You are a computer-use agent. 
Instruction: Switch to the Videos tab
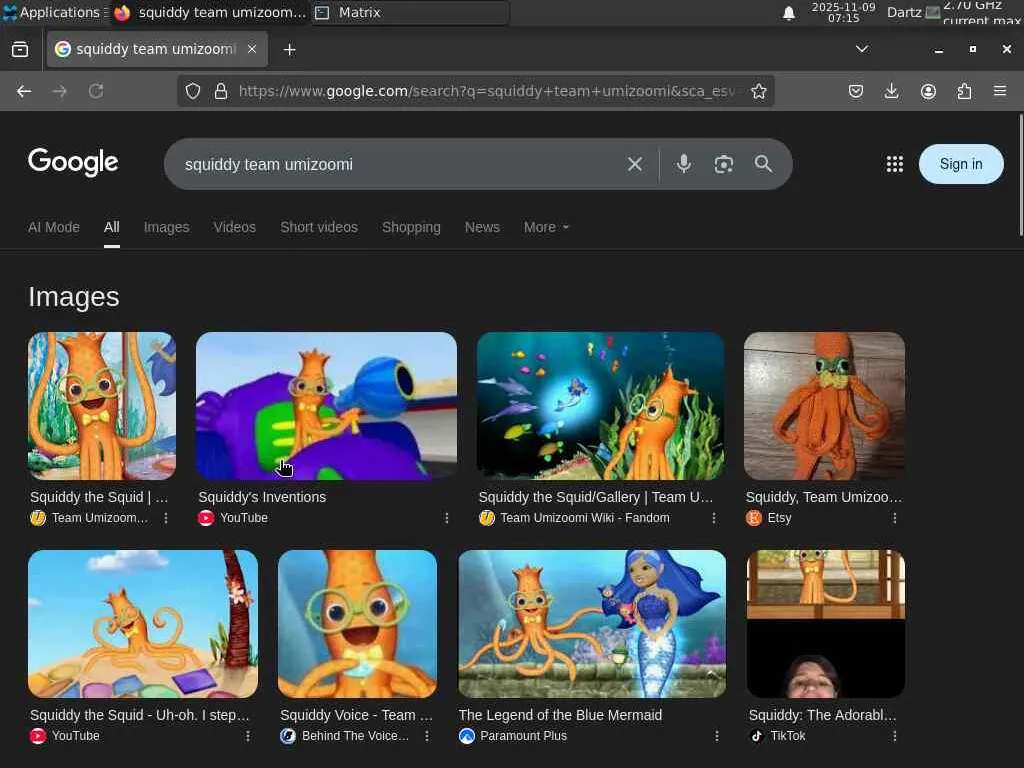tap(234, 227)
